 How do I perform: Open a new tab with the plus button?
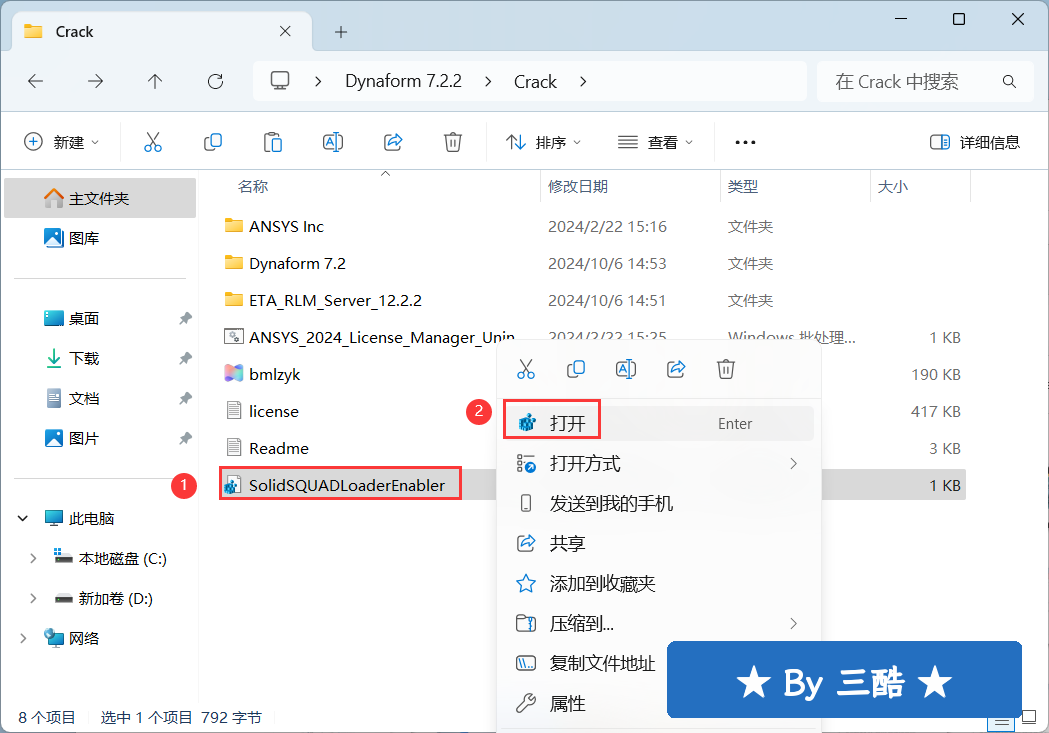(341, 31)
